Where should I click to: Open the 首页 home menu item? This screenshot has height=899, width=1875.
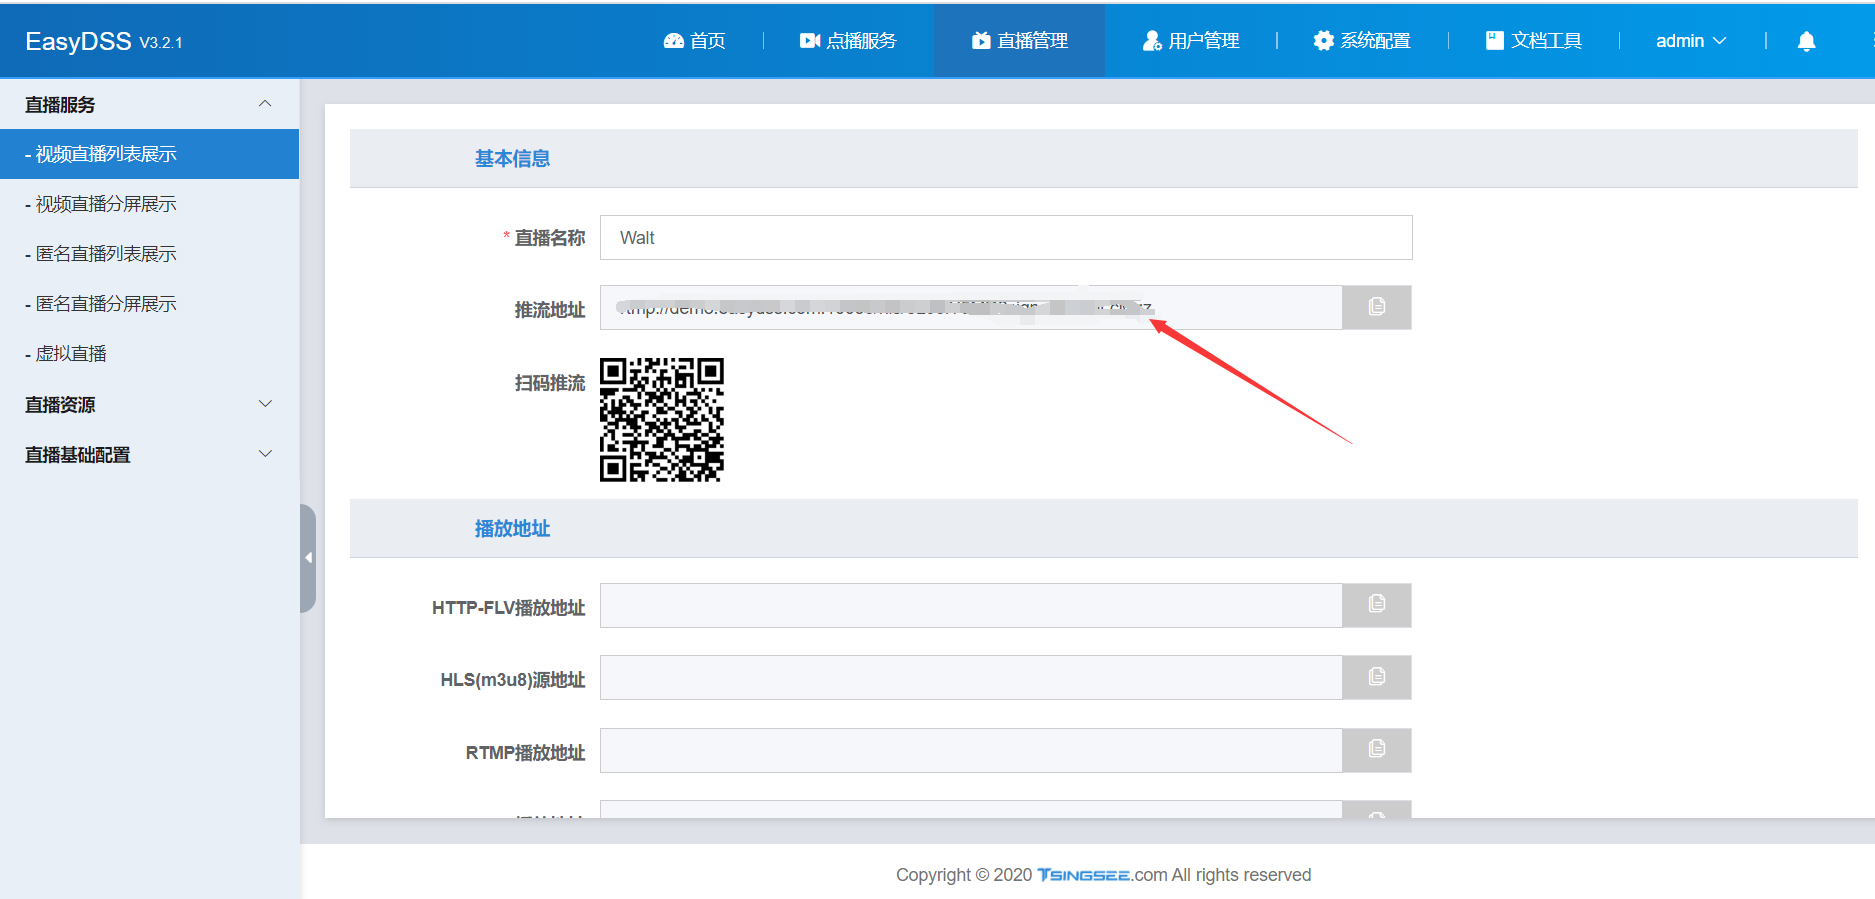tap(695, 41)
